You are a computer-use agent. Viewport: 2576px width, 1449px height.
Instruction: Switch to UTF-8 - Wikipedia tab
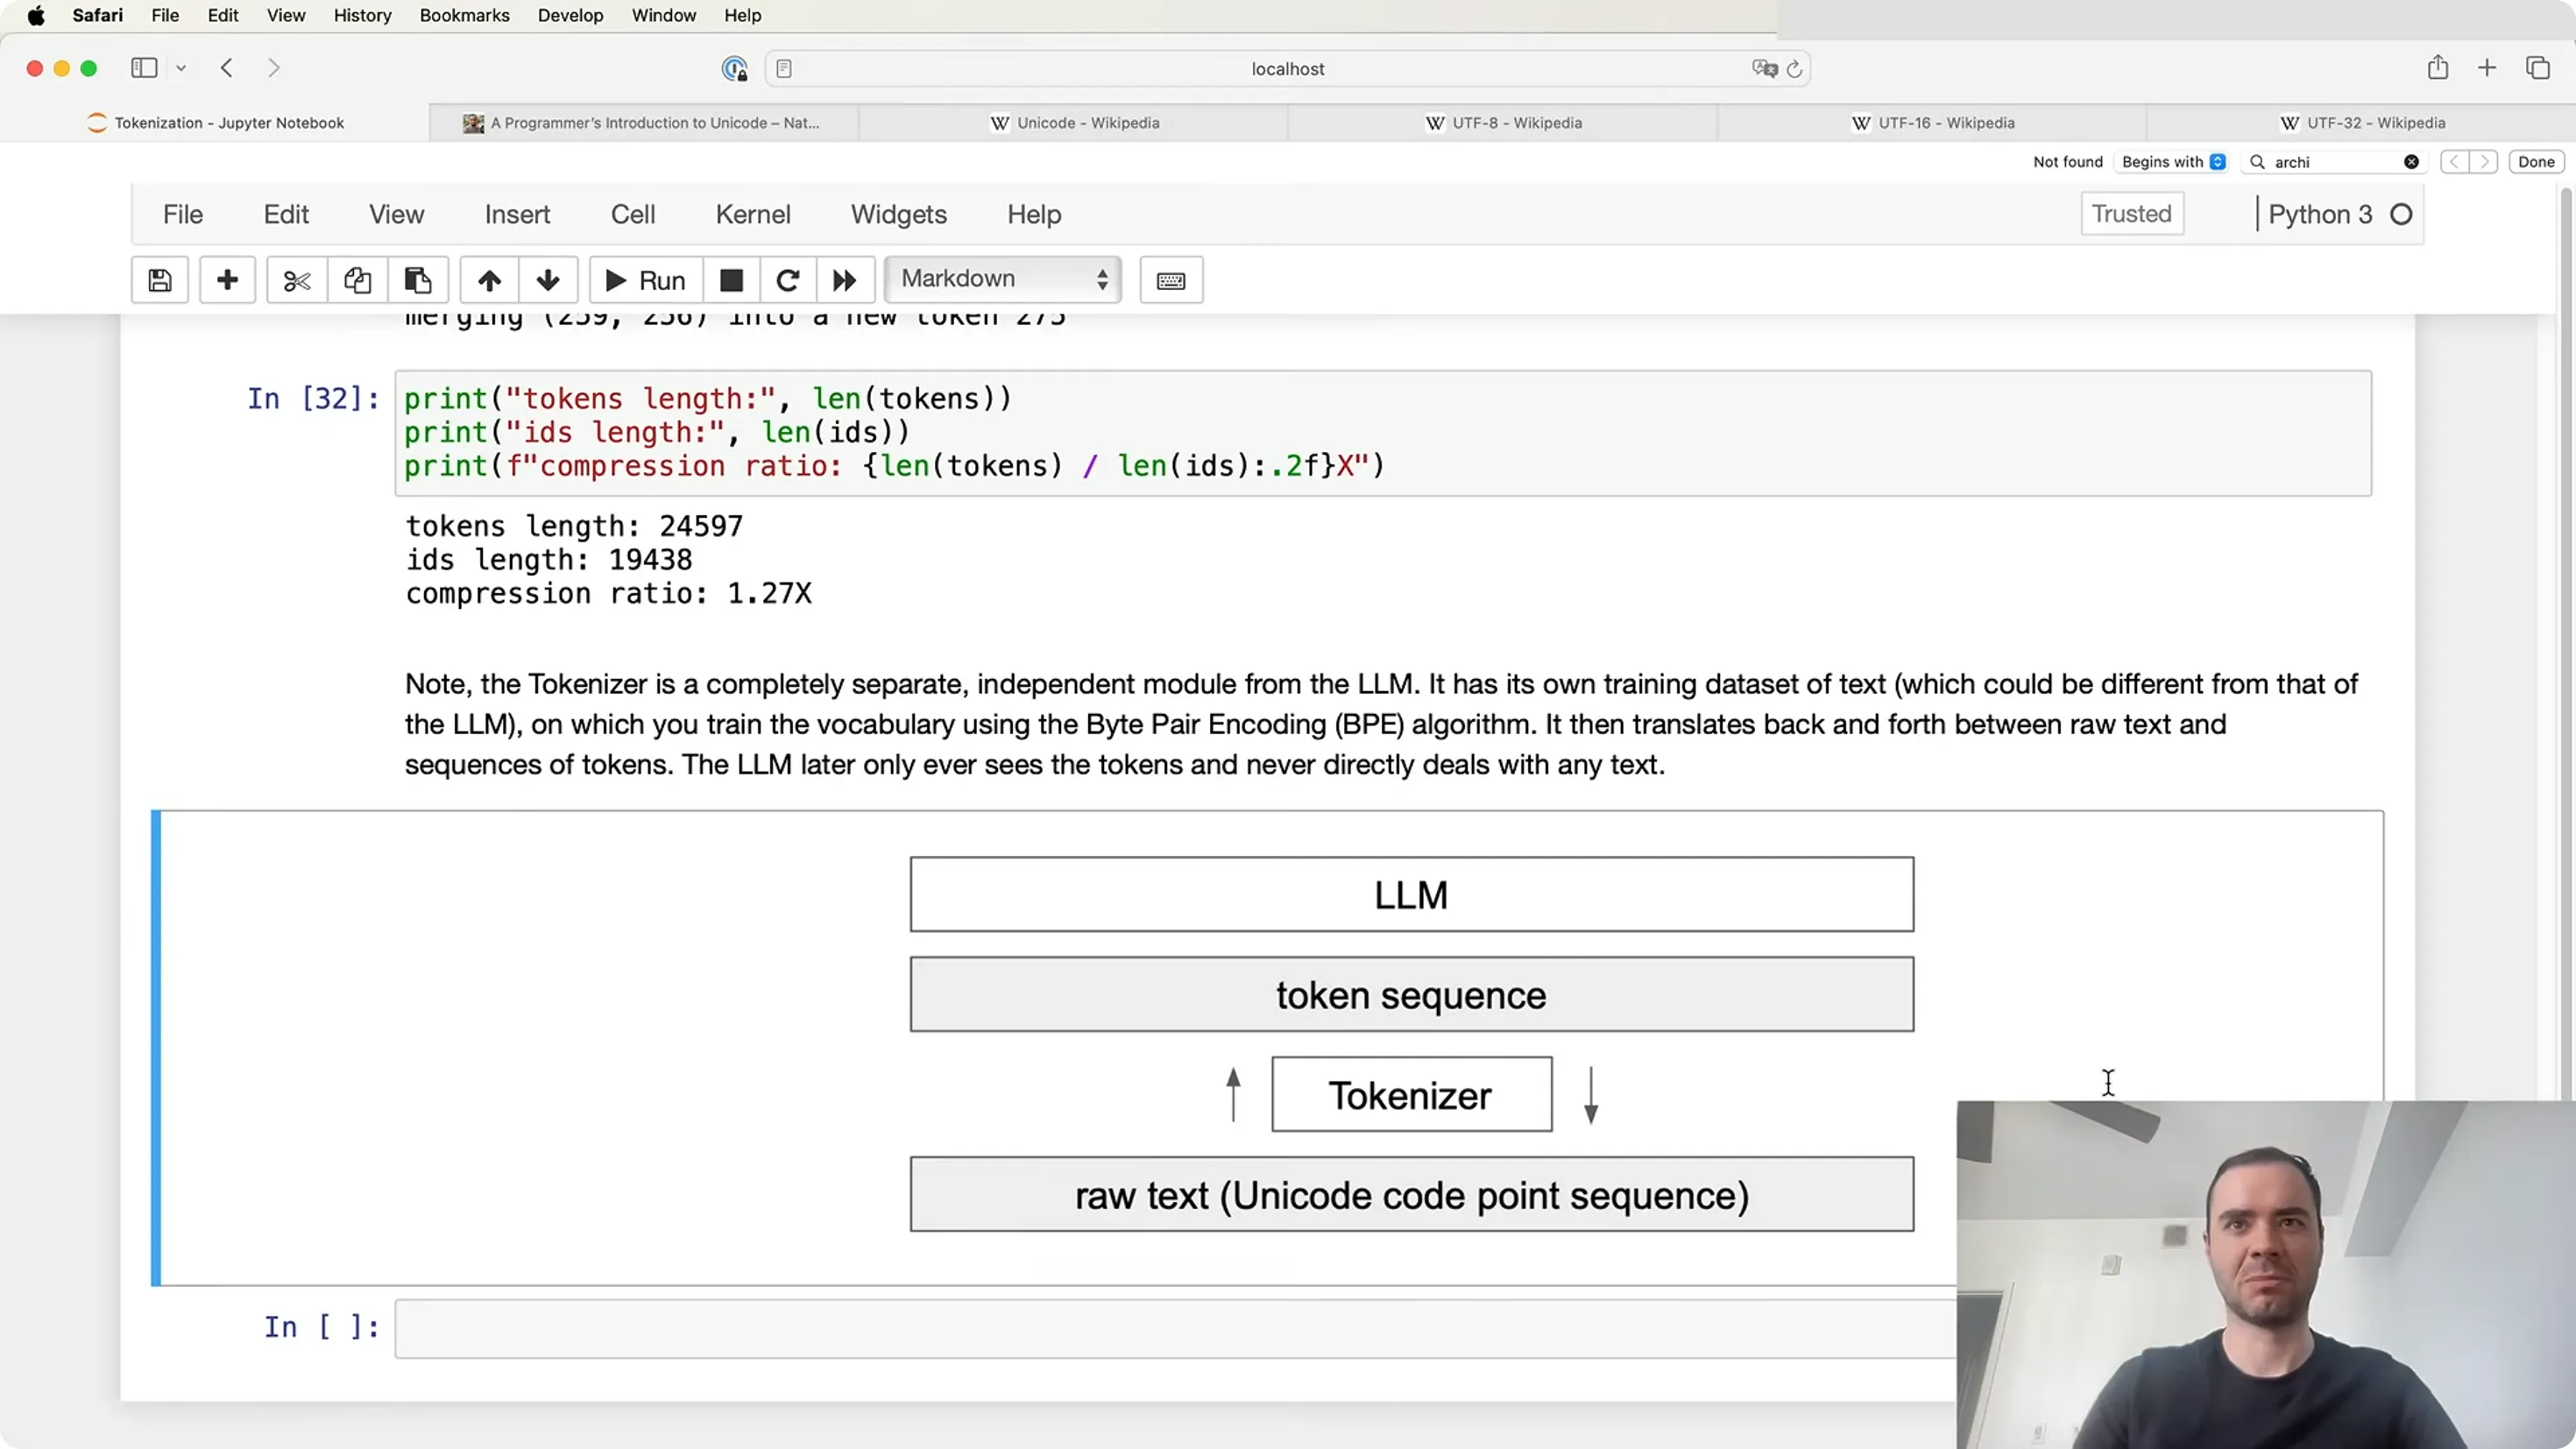click(x=1503, y=123)
